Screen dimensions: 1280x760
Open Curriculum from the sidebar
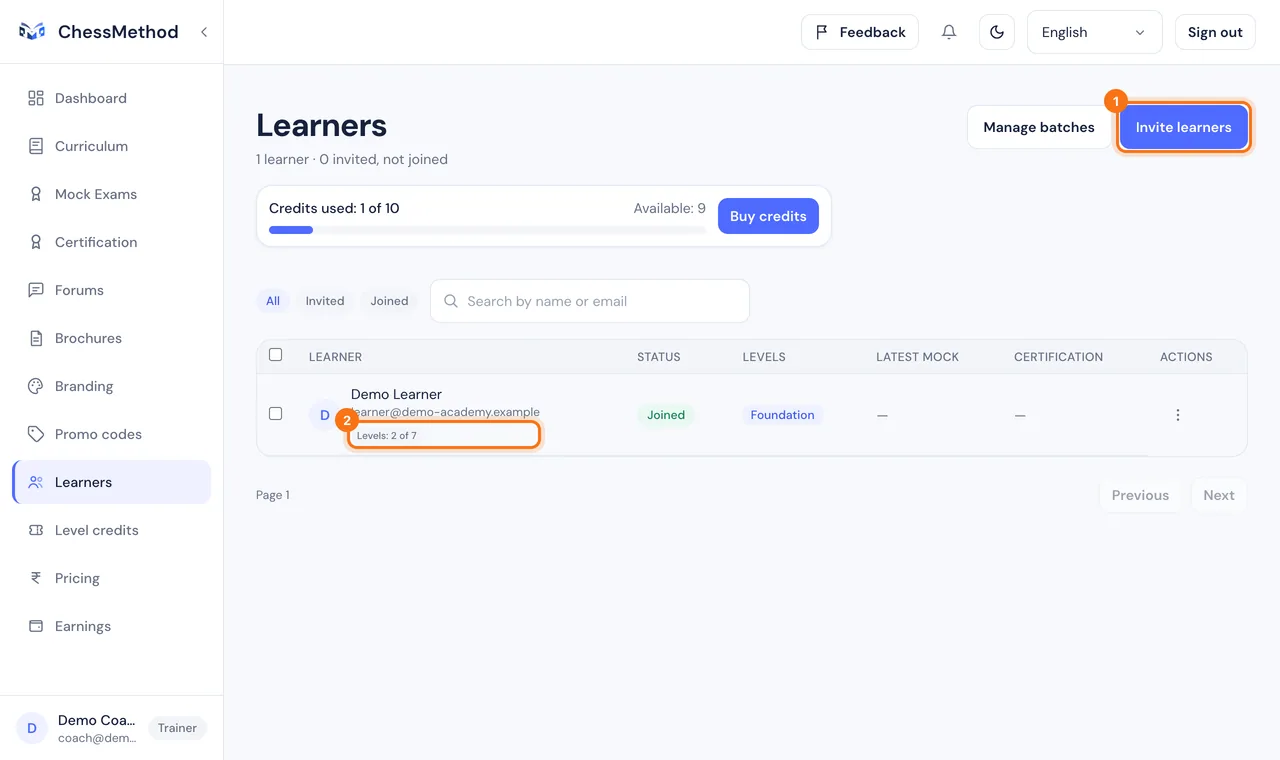112,146
